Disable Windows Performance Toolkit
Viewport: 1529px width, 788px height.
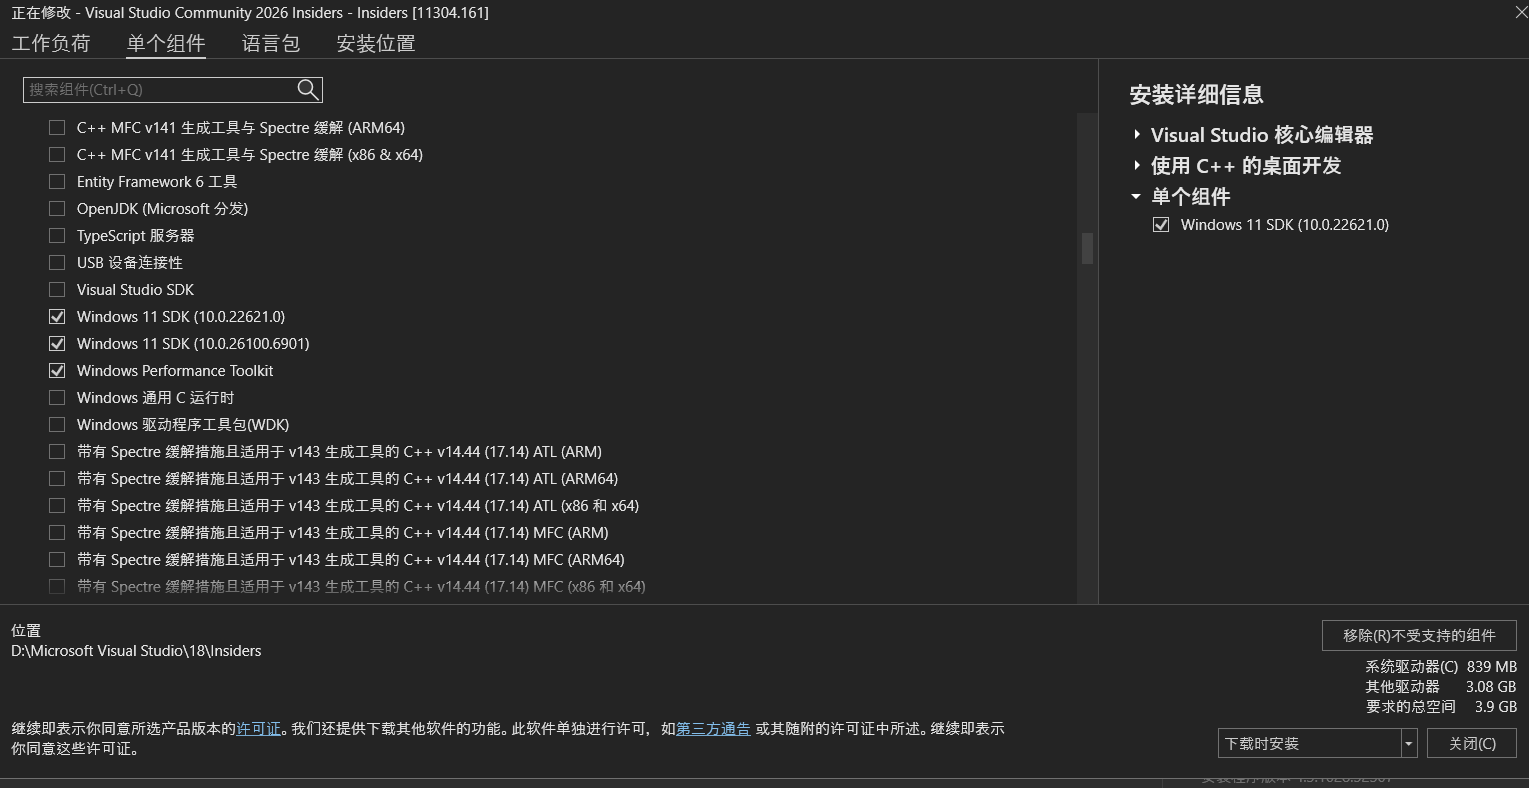click(57, 370)
